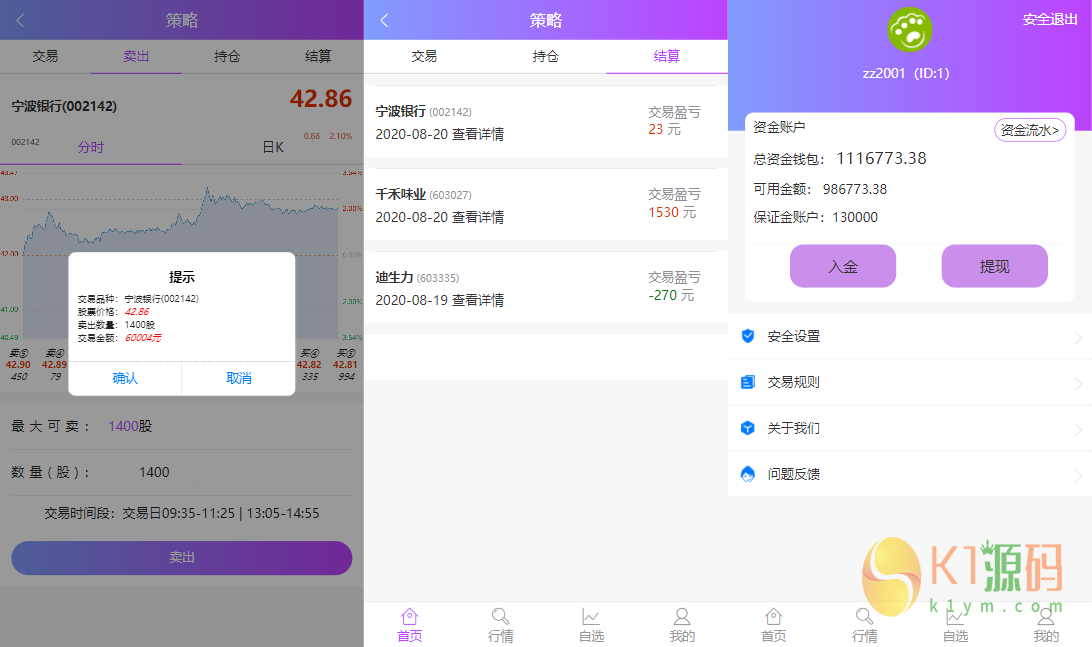Open the 问题反馈 menu entry
This screenshot has height=647, width=1092.
pyautogui.click(x=910, y=474)
